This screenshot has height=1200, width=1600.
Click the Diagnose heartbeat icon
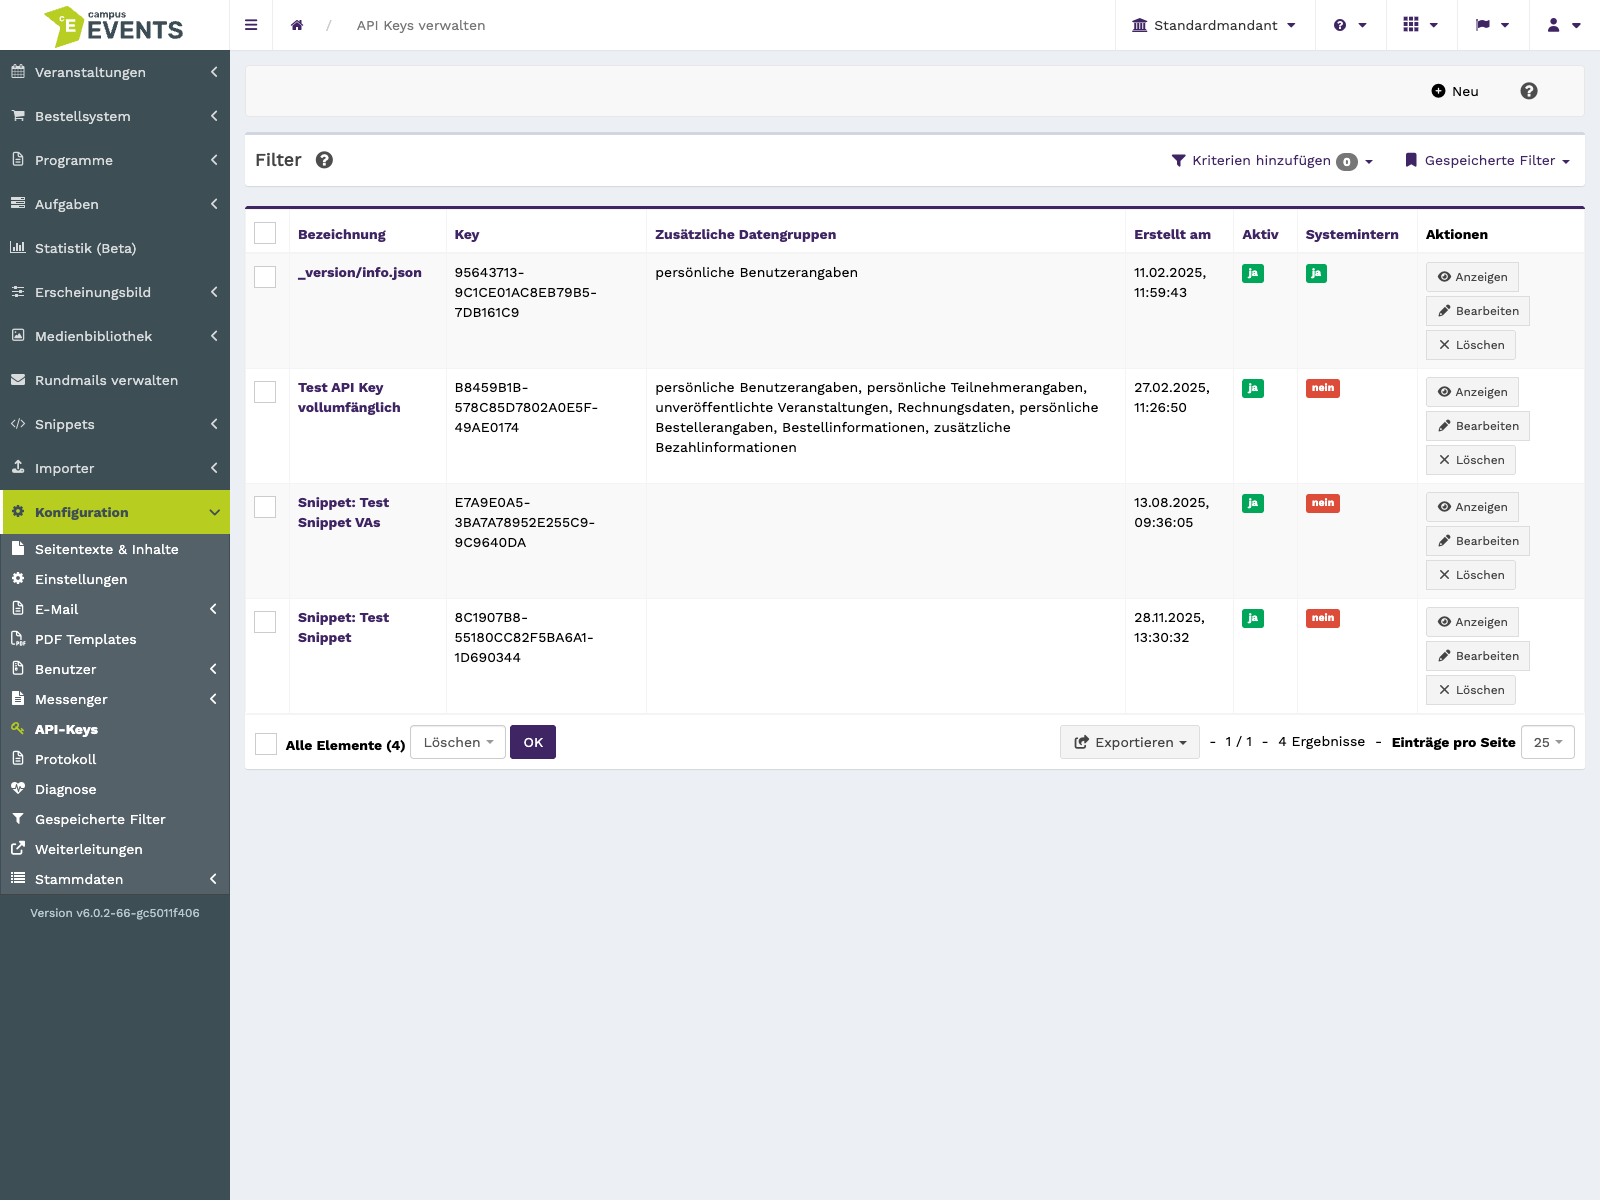[18, 788]
